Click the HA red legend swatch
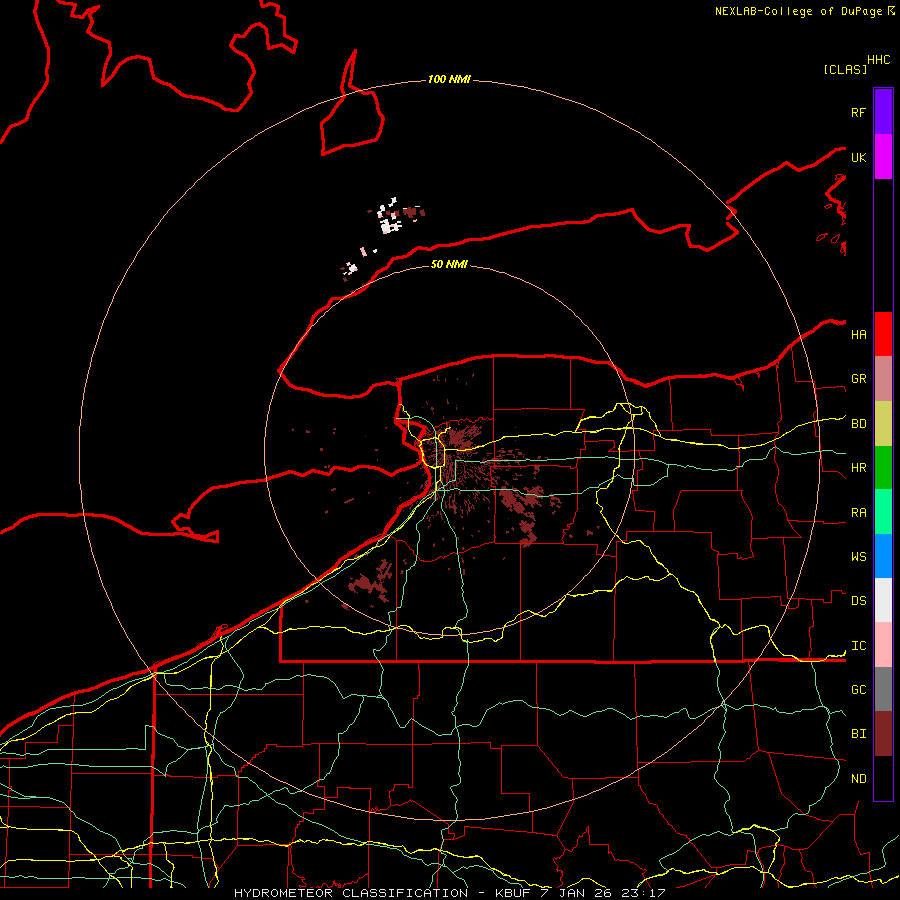The width and height of the screenshot is (900, 900). (883, 334)
